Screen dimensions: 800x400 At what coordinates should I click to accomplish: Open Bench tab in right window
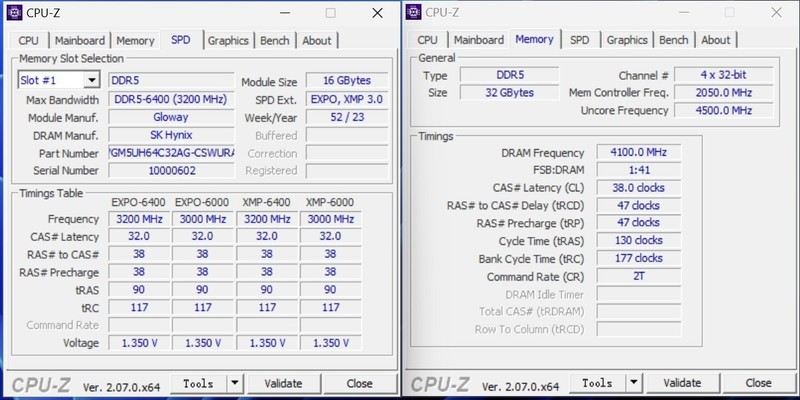673,40
